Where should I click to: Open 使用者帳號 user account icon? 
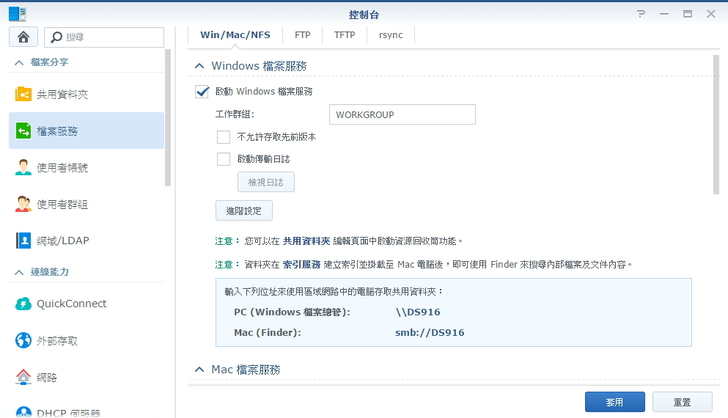tap(23, 167)
